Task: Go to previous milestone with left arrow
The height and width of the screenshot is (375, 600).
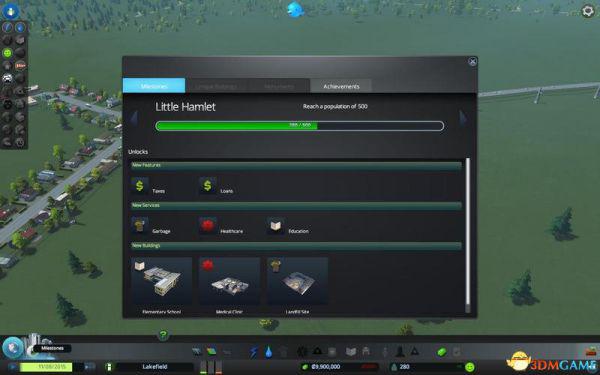Action: pos(134,118)
